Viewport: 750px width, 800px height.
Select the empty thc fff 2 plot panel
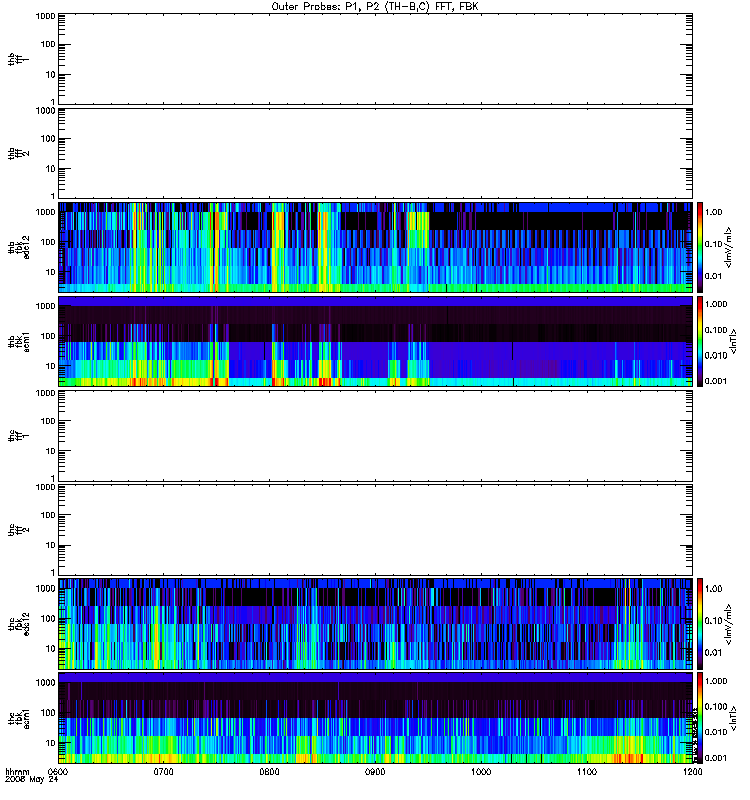point(376,530)
